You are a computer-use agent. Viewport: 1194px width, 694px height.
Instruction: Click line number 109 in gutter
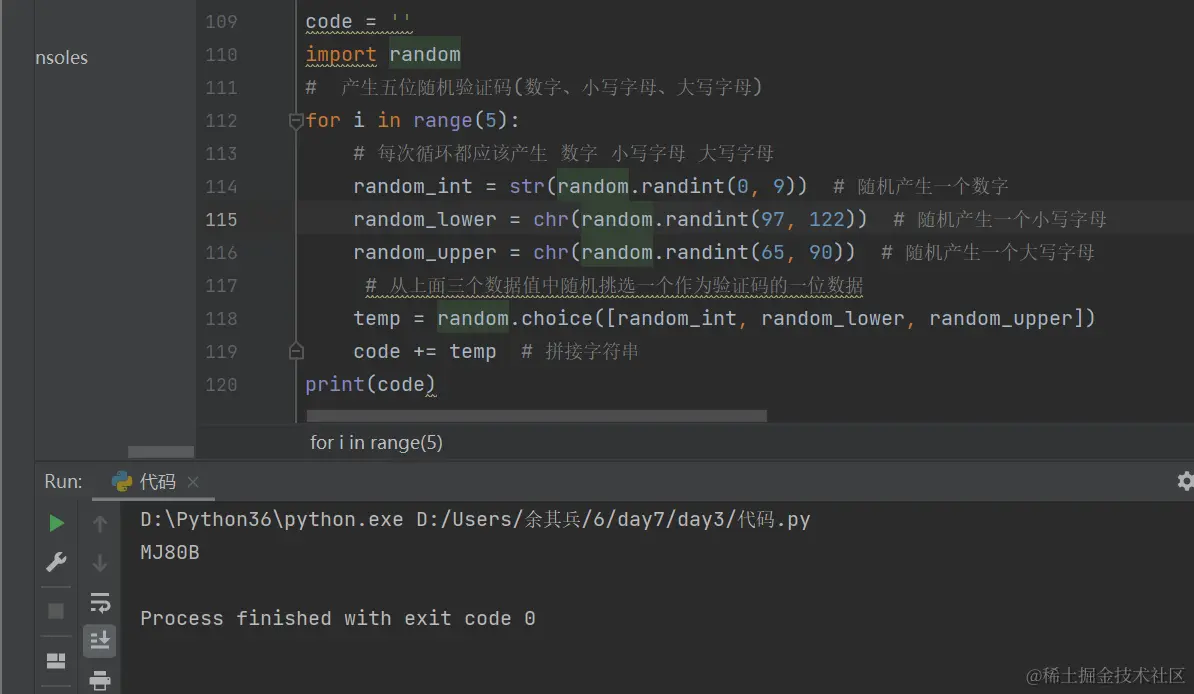coord(221,22)
